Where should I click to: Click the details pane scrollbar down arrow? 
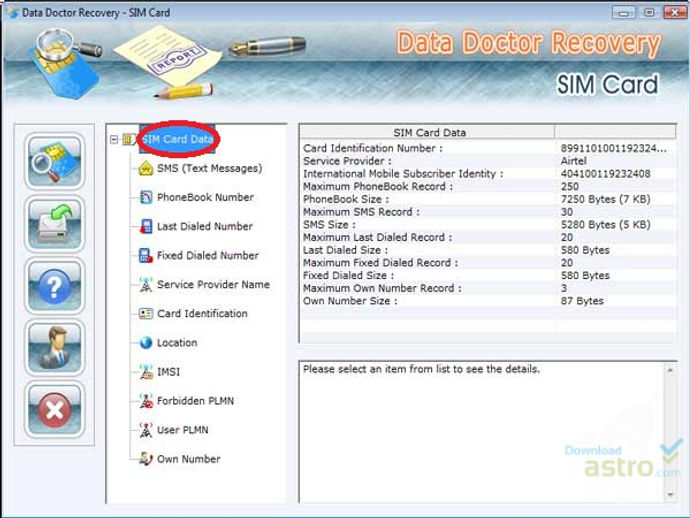[x=670, y=495]
